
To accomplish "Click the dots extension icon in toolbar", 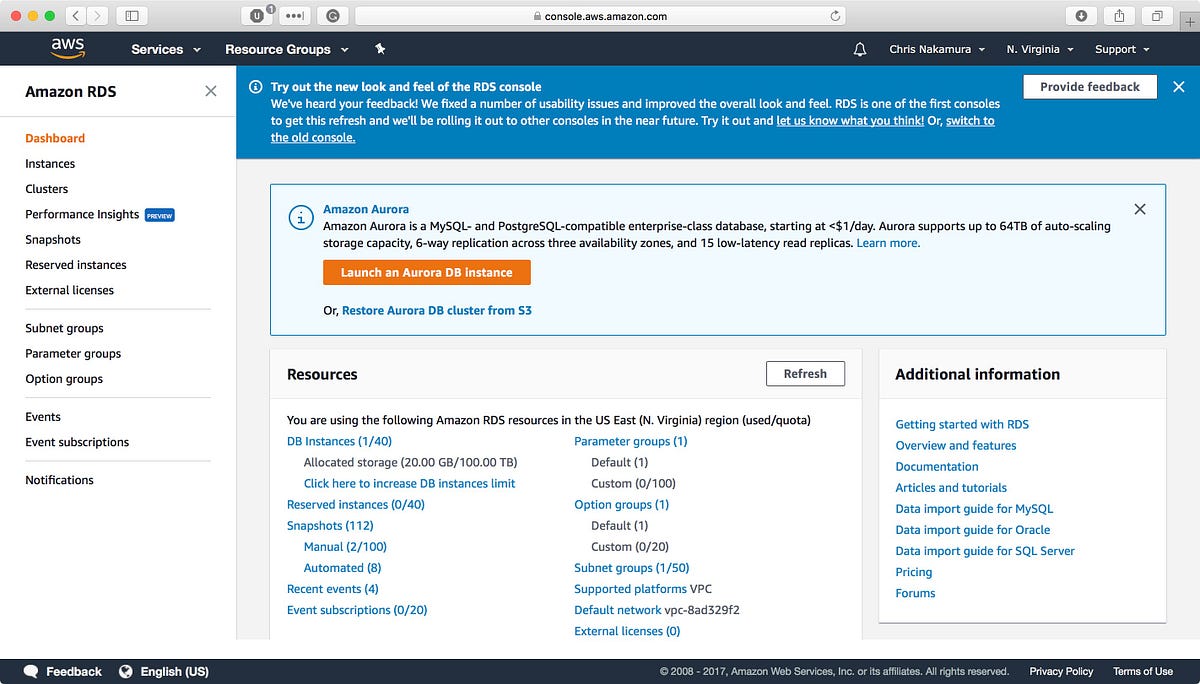I will (x=294, y=16).
